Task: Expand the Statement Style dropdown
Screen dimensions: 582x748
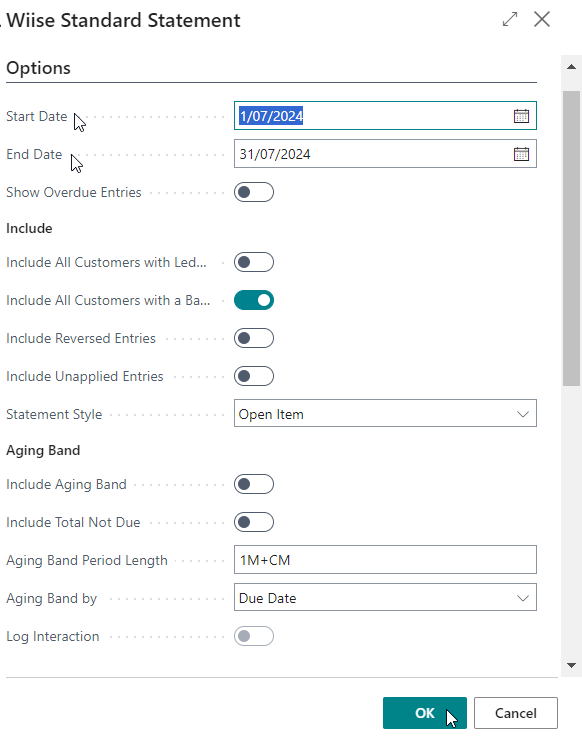Action: click(385, 414)
